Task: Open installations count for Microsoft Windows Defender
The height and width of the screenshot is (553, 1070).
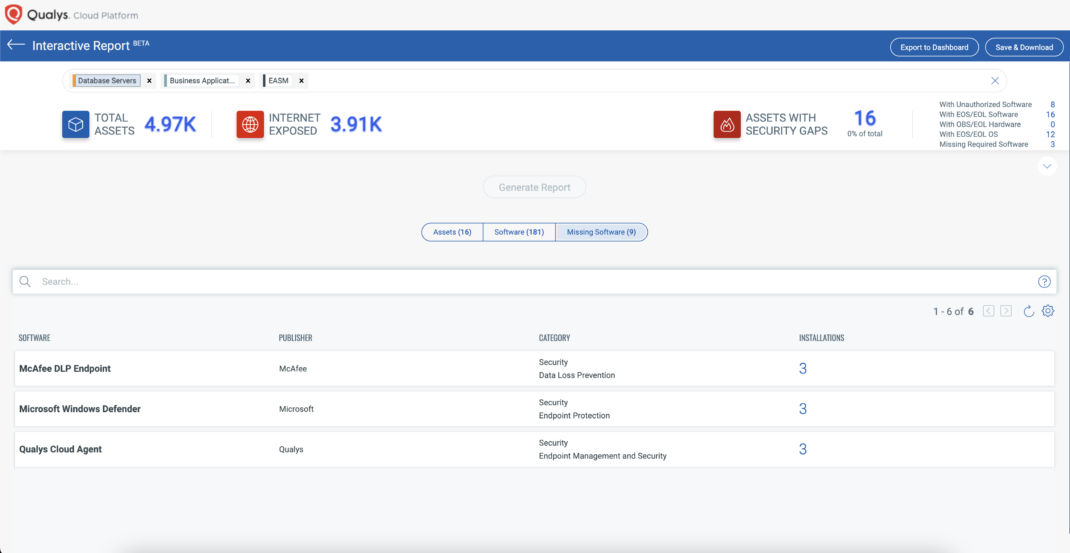Action: pyautogui.click(x=802, y=409)
